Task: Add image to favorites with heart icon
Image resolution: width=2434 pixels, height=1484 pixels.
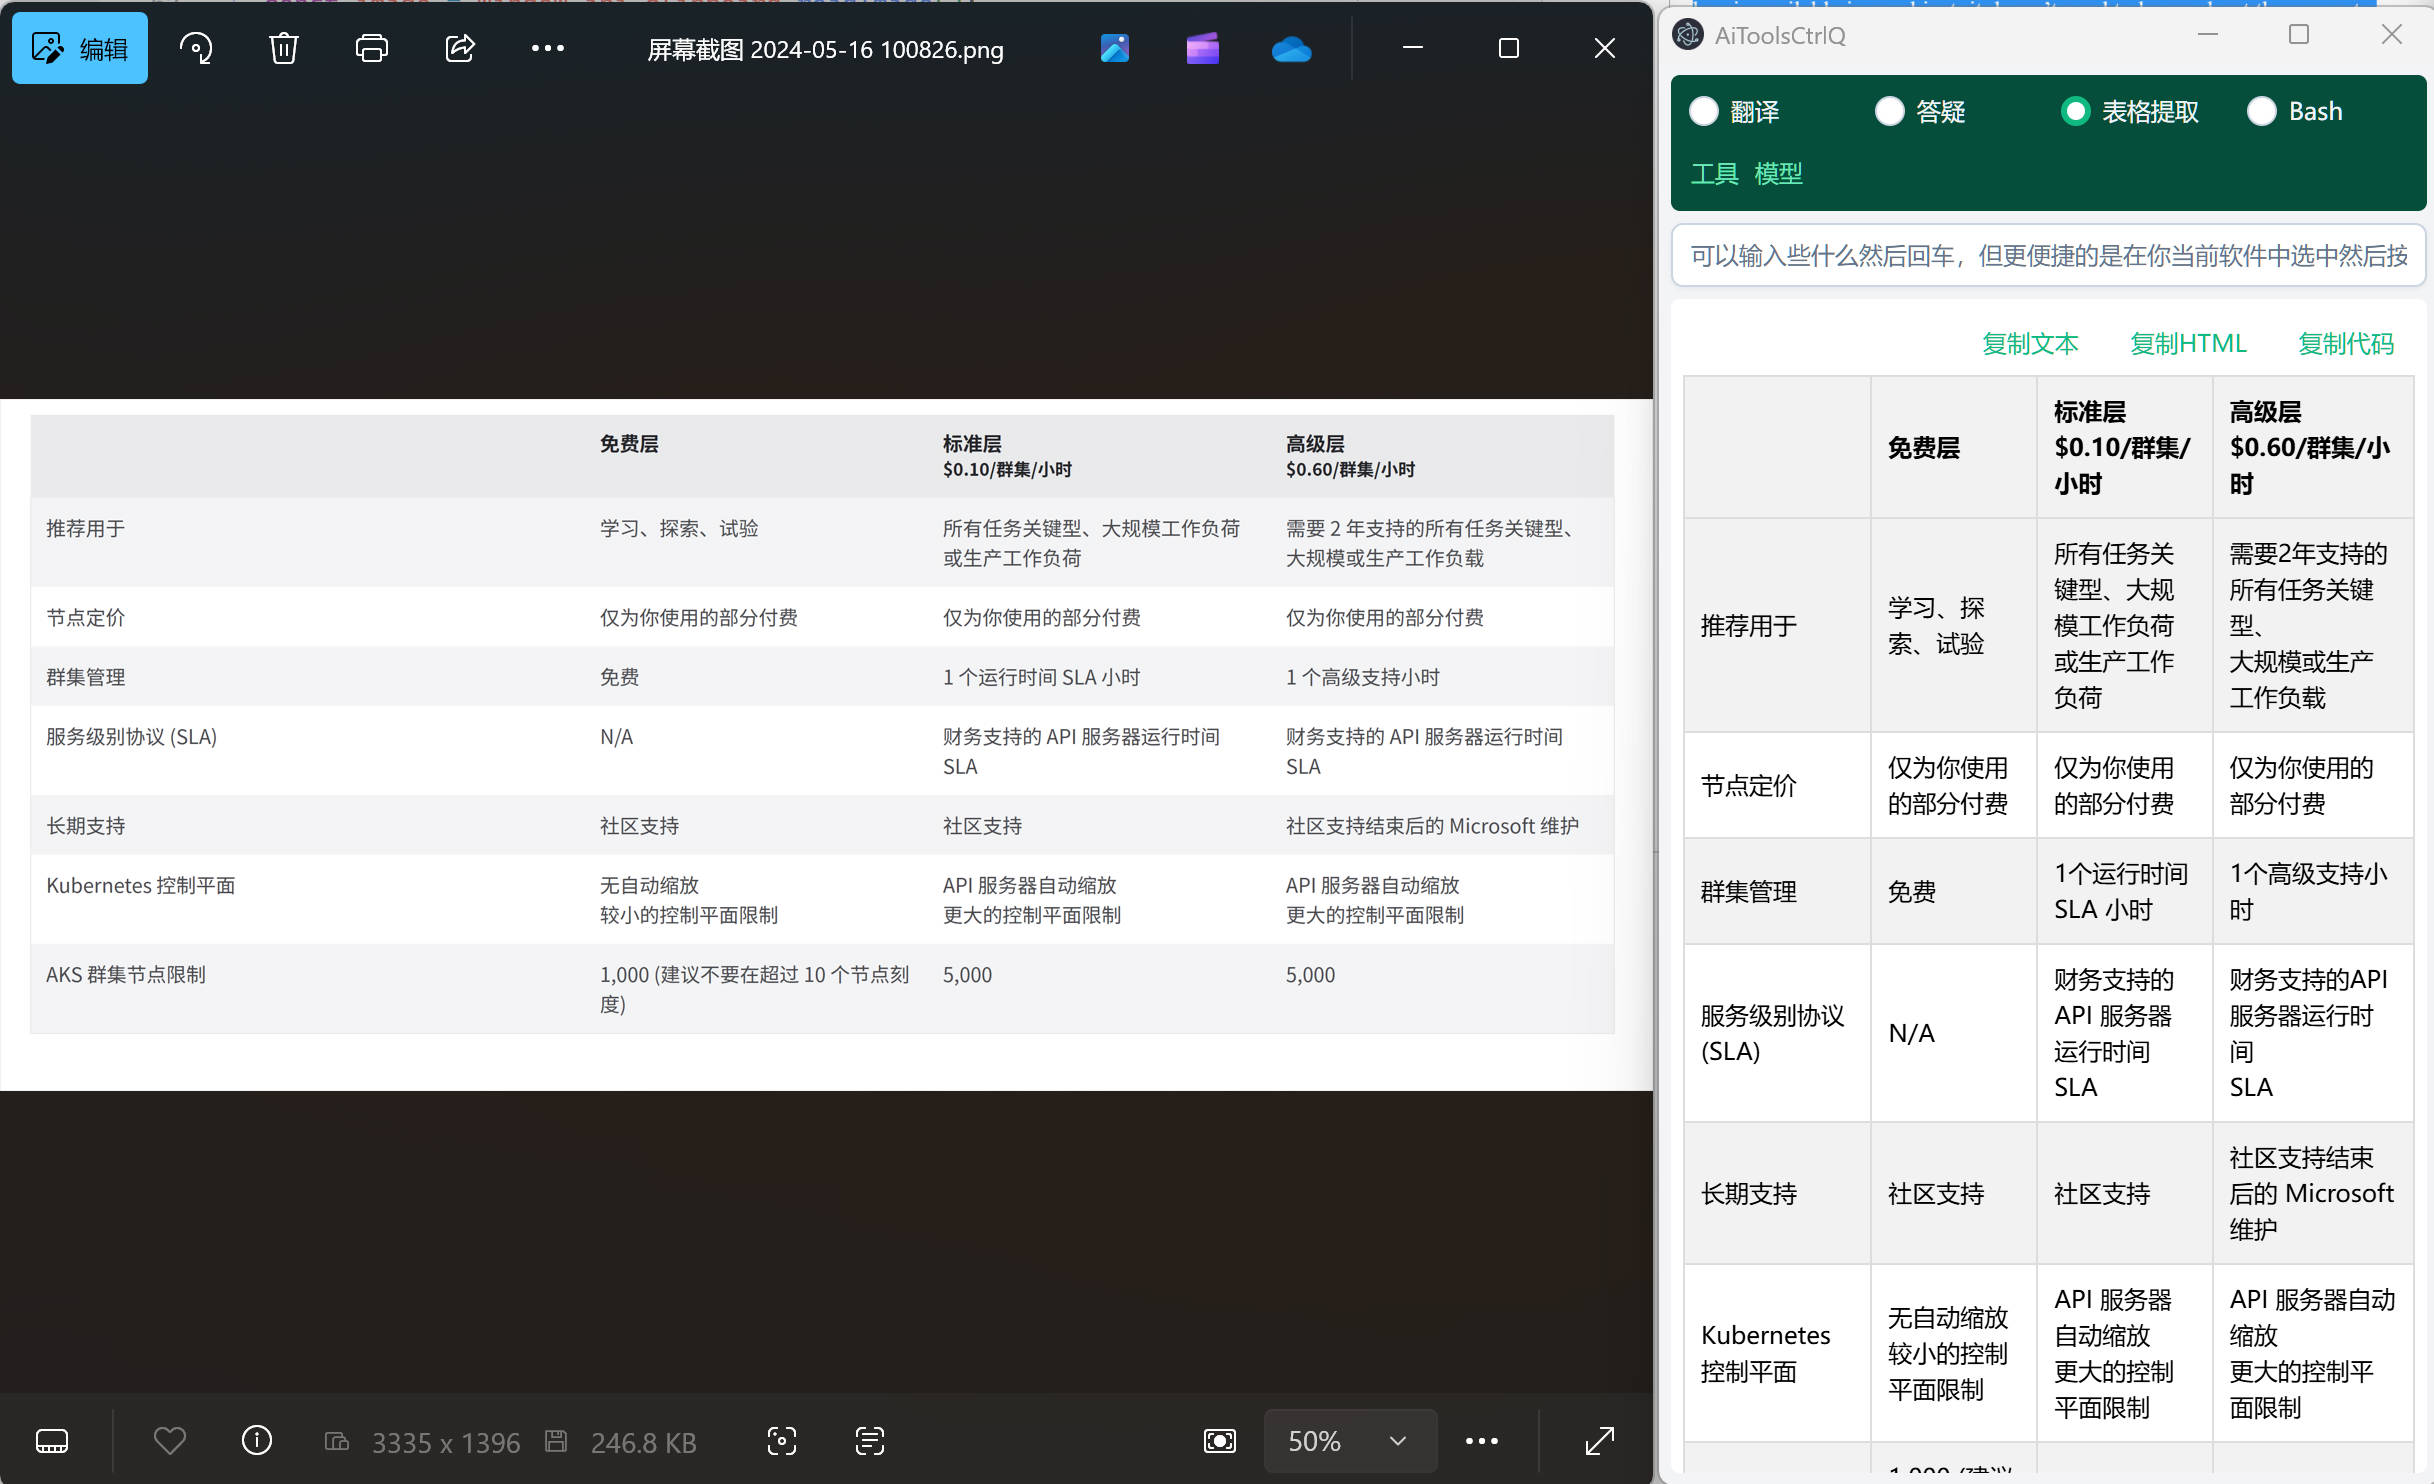Action: [170, 1441]
